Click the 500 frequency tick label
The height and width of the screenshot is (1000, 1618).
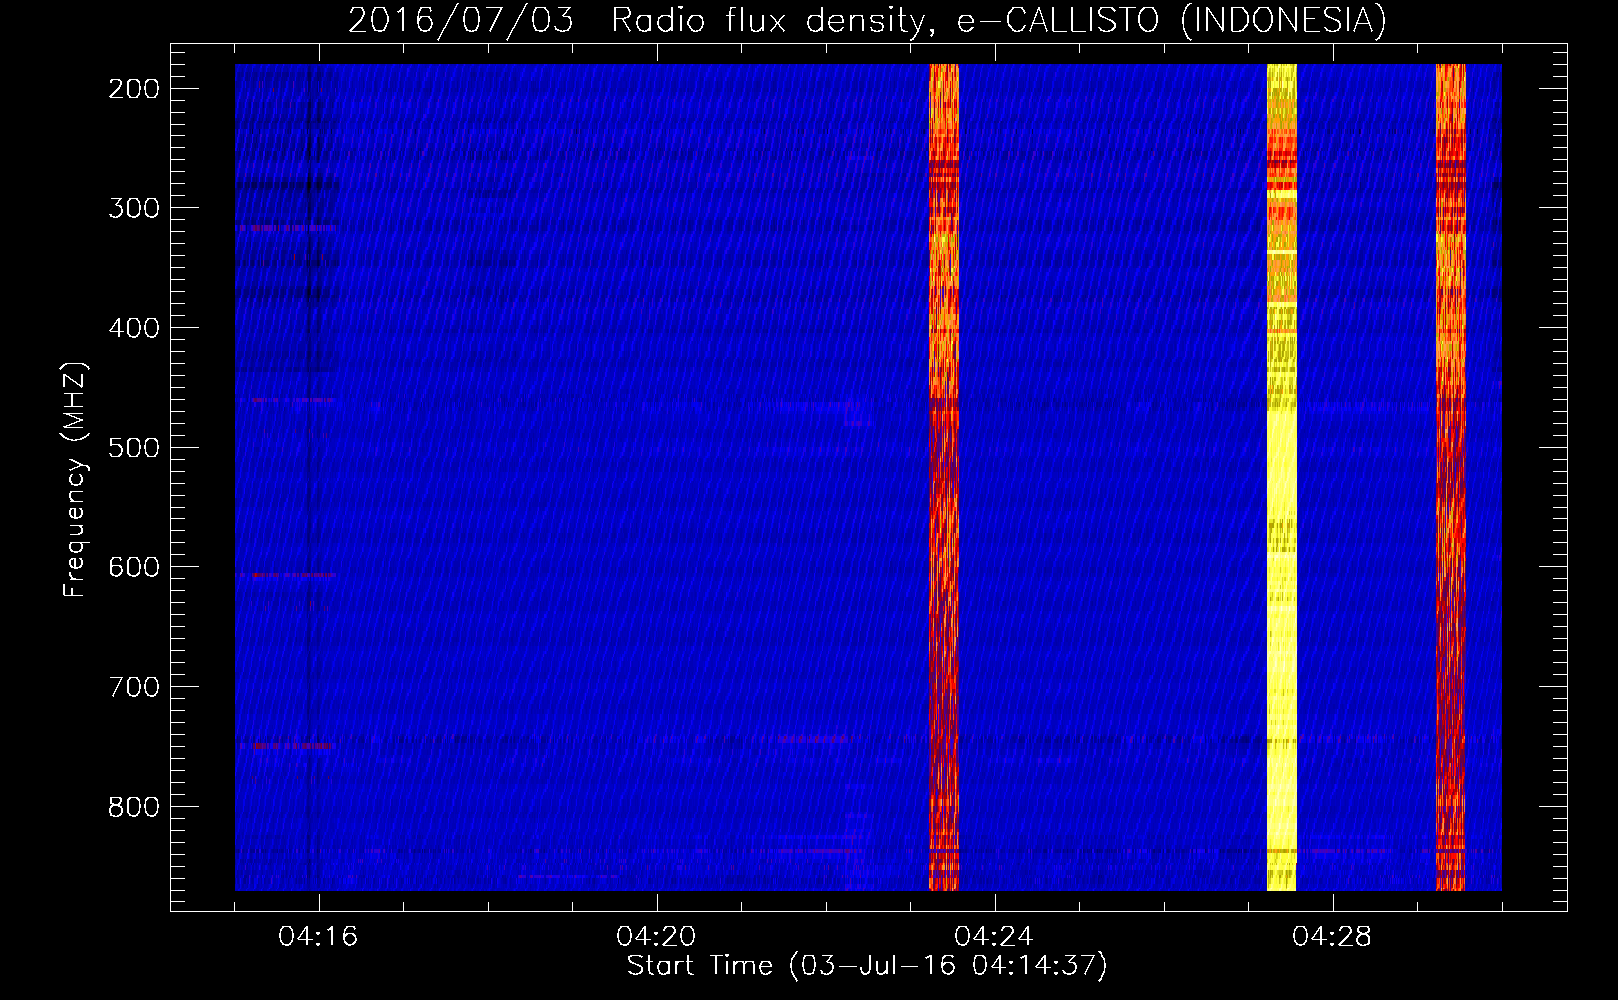[x=134, y=447]
